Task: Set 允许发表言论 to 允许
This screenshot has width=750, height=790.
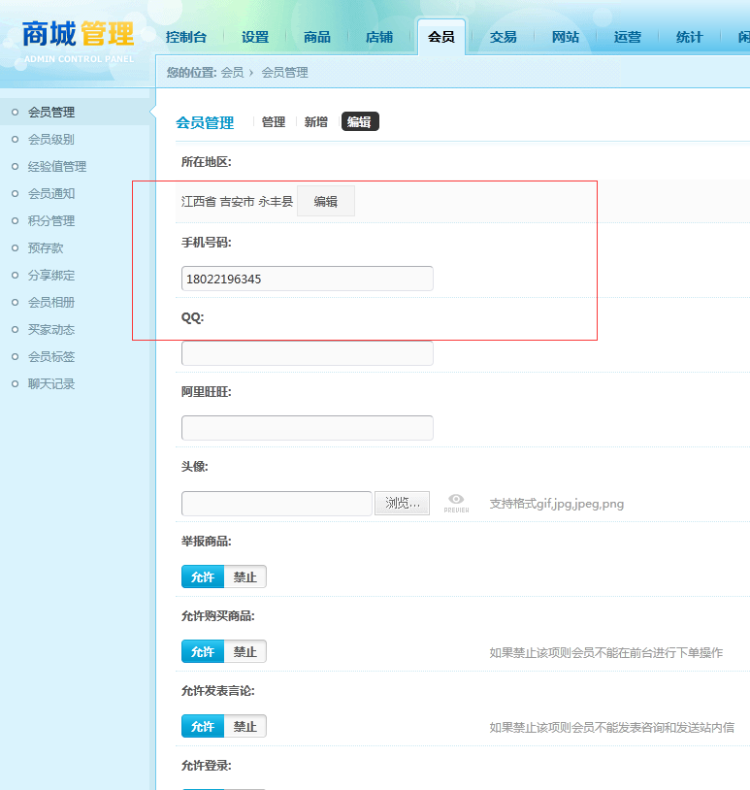Action: [202, 726]
